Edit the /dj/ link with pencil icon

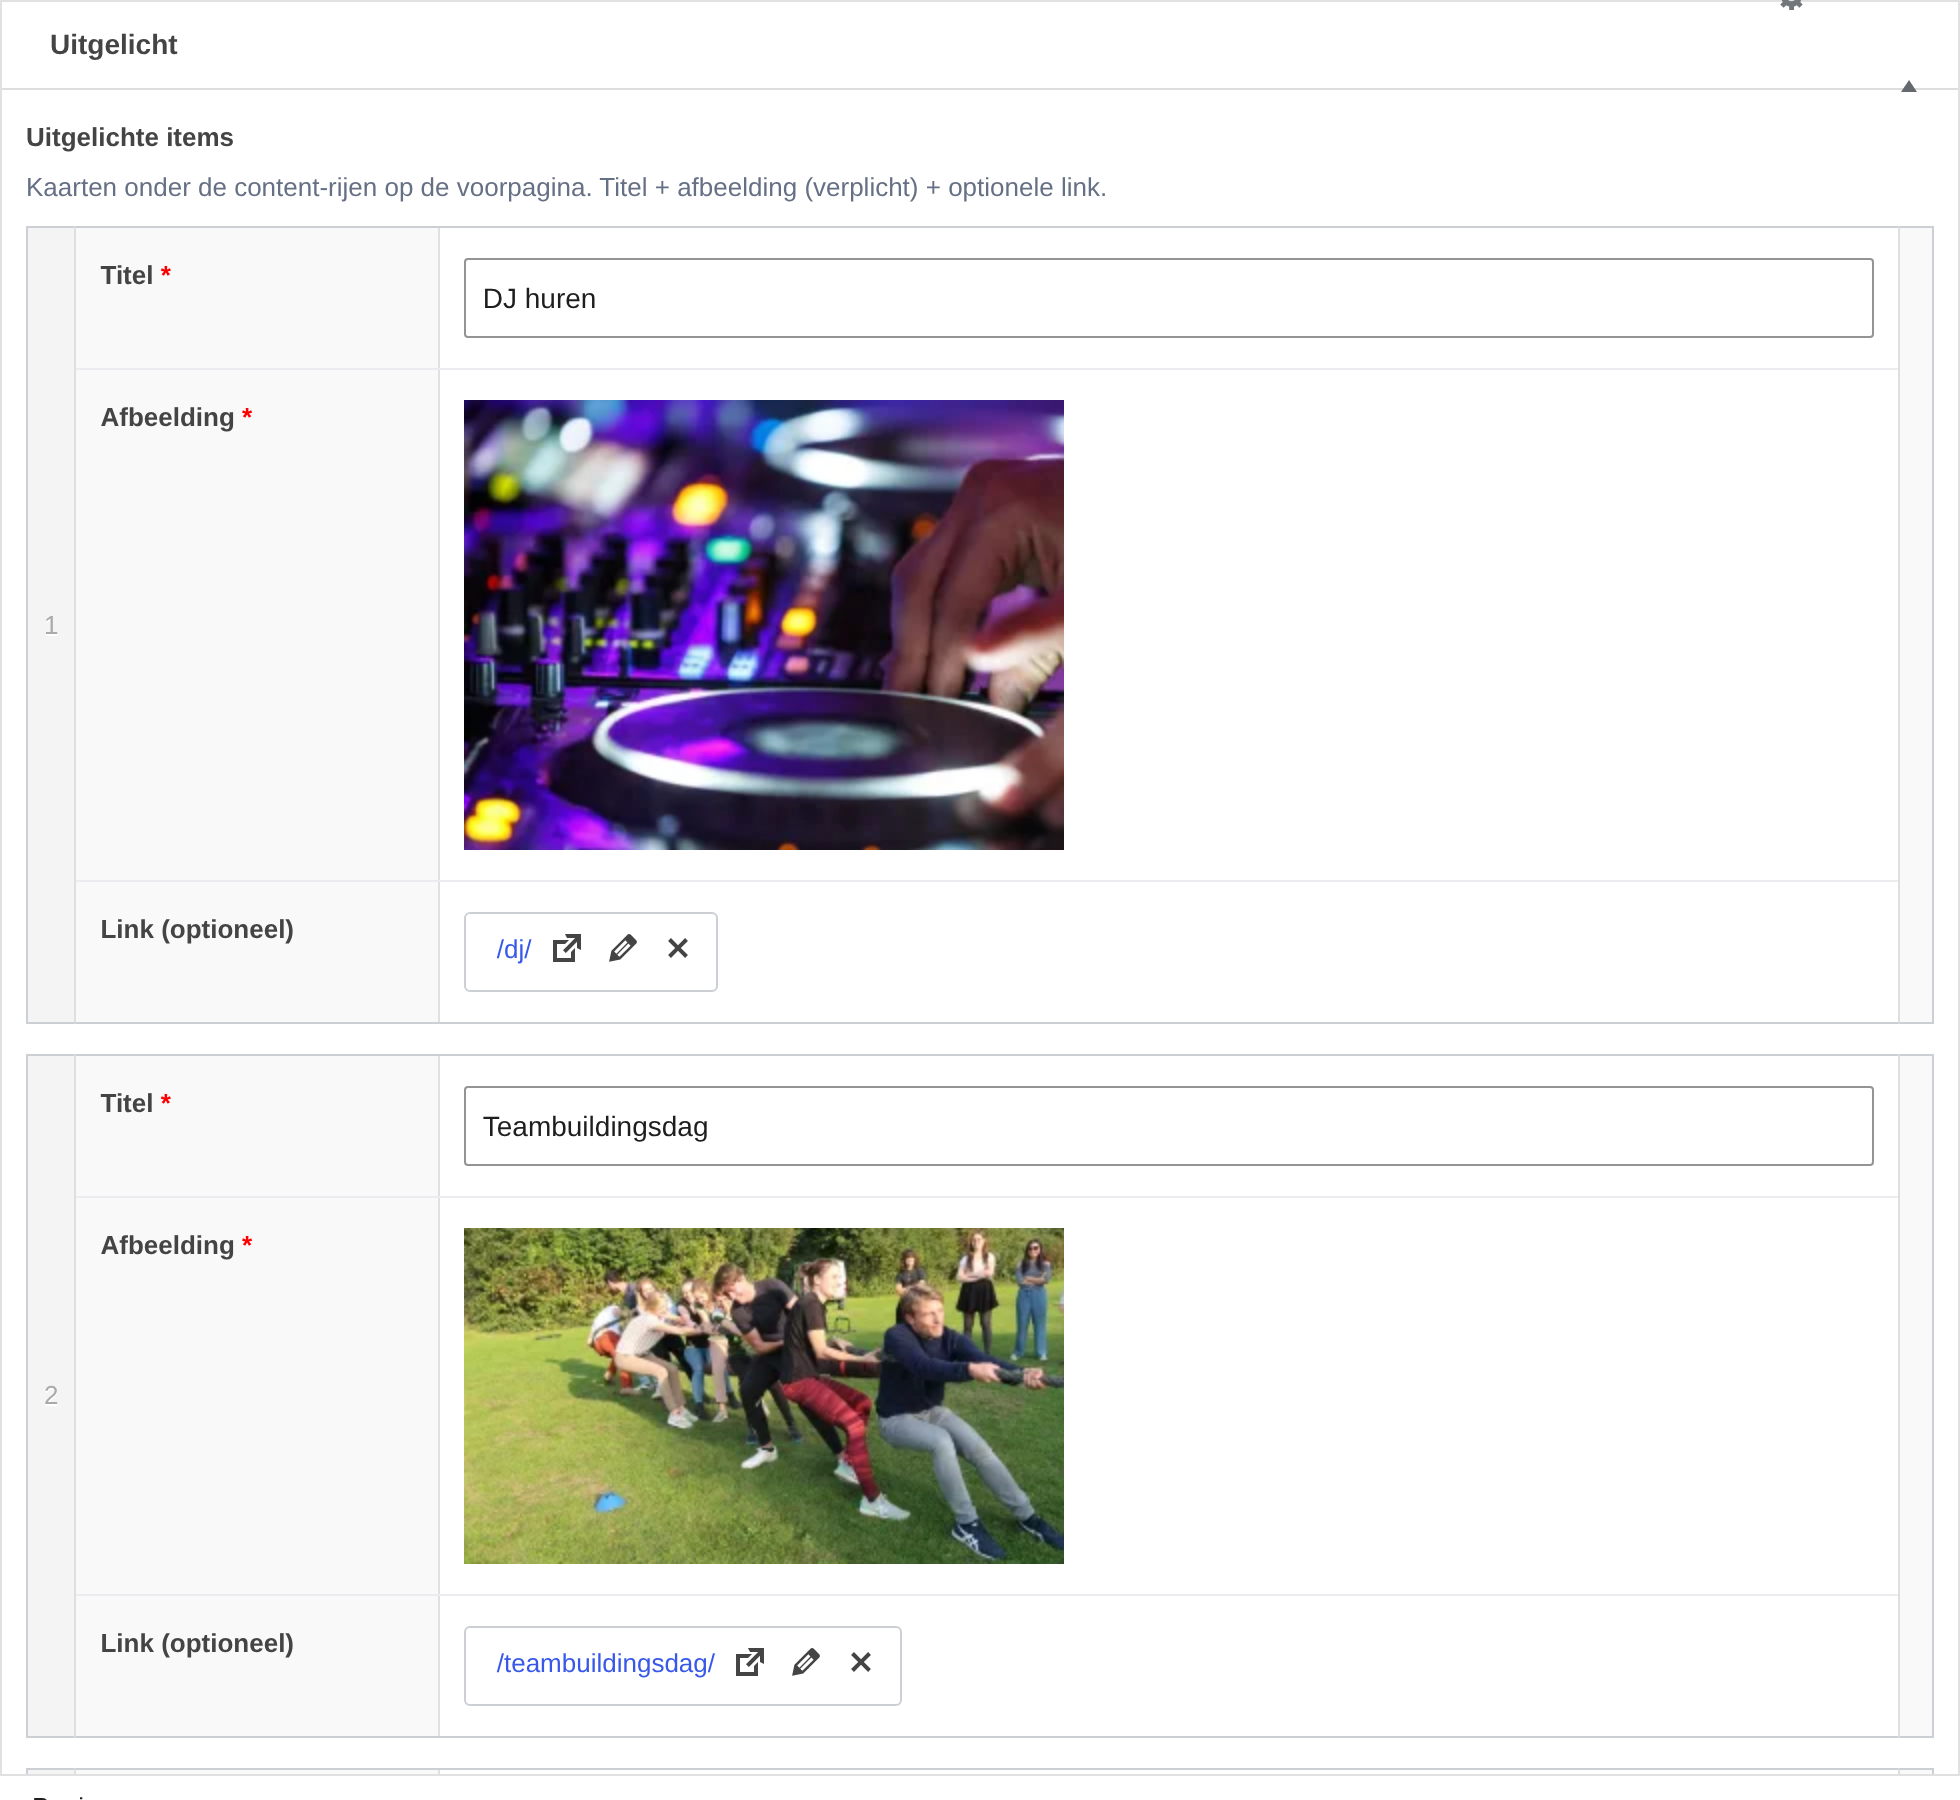click(622, 948)
